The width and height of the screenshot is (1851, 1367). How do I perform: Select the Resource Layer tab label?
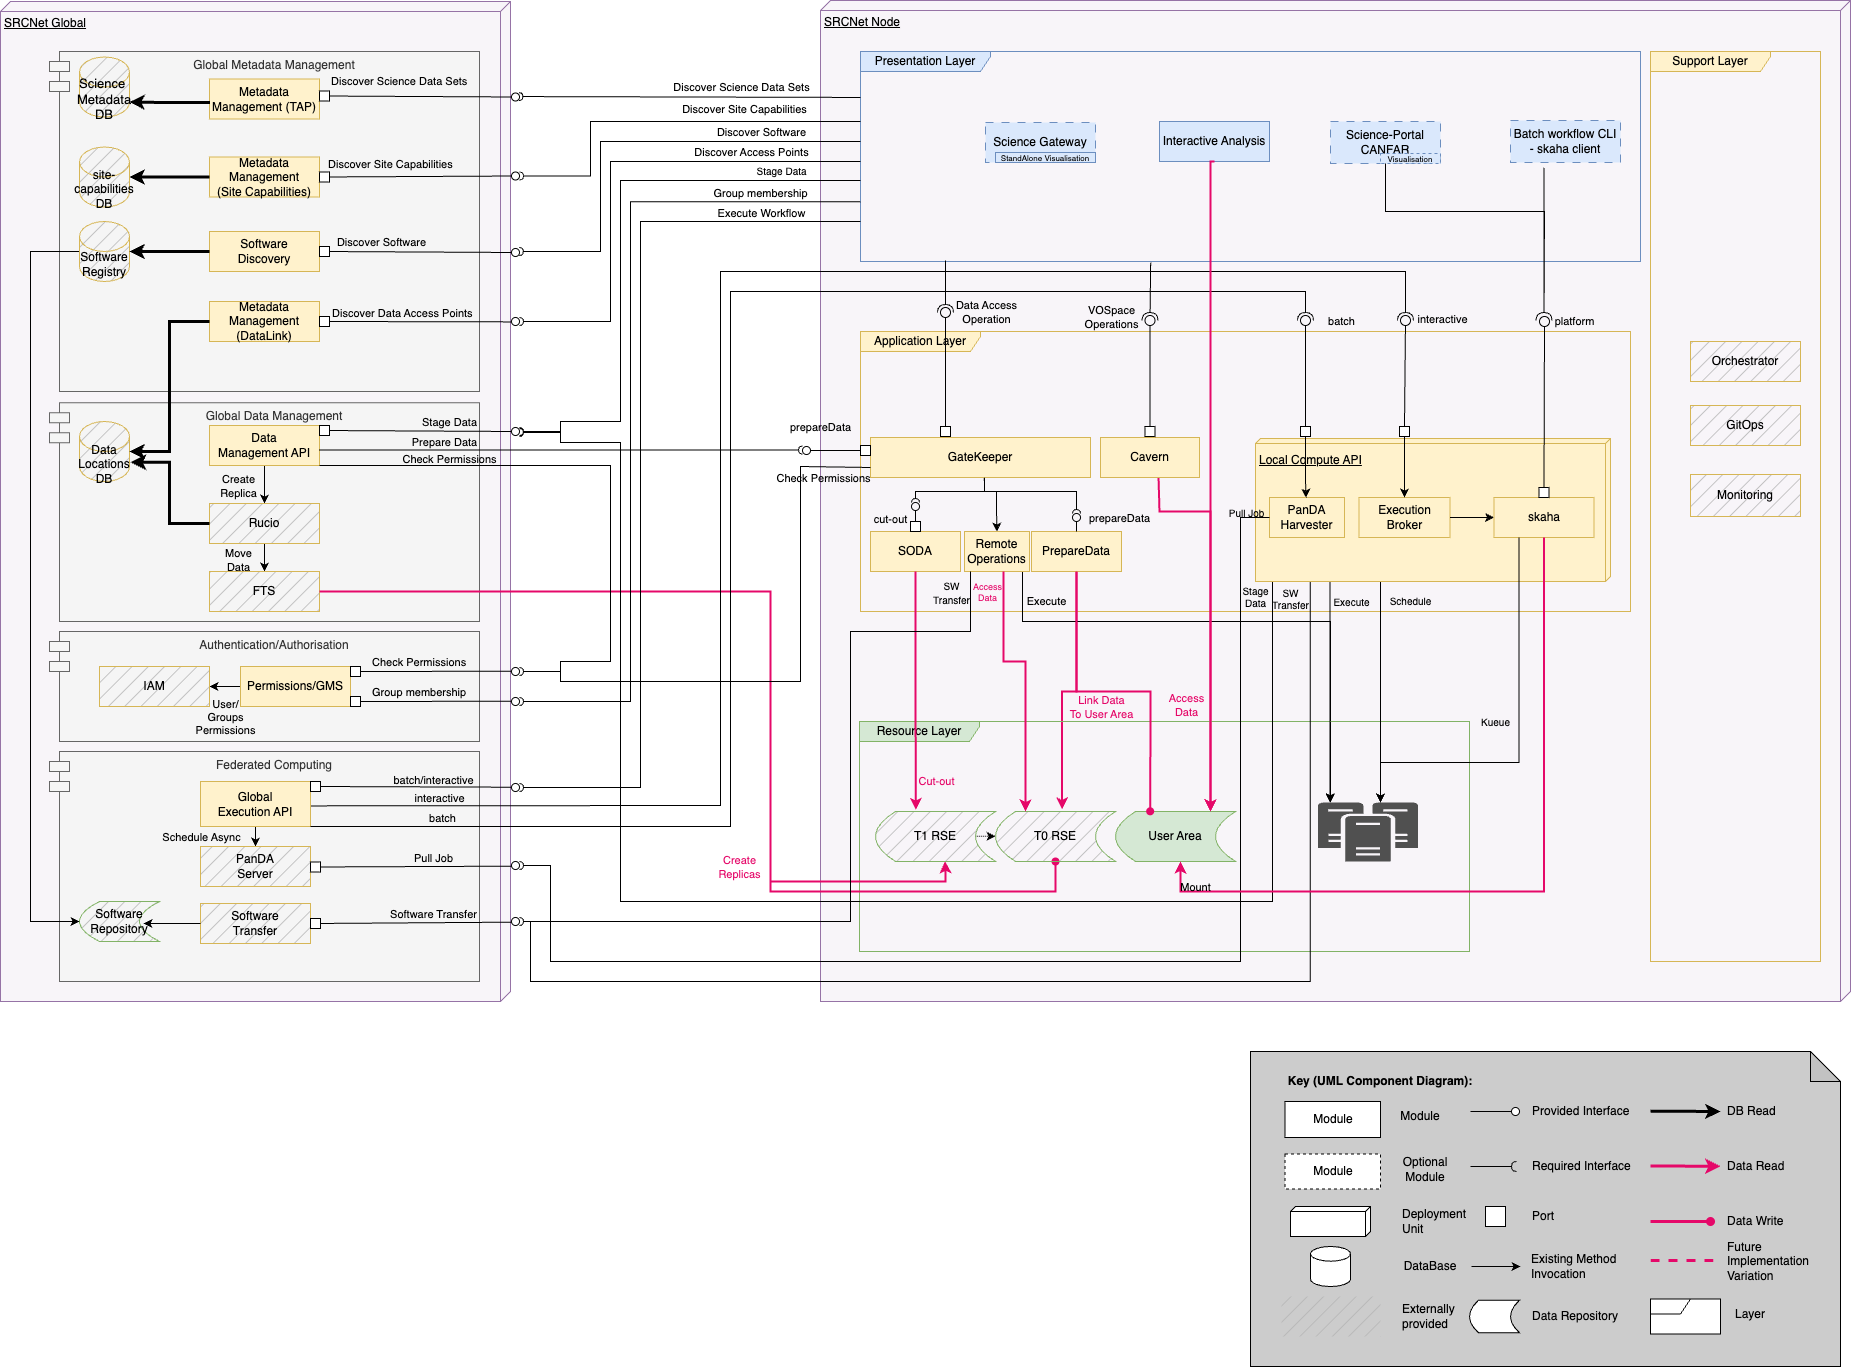point(918,731)
